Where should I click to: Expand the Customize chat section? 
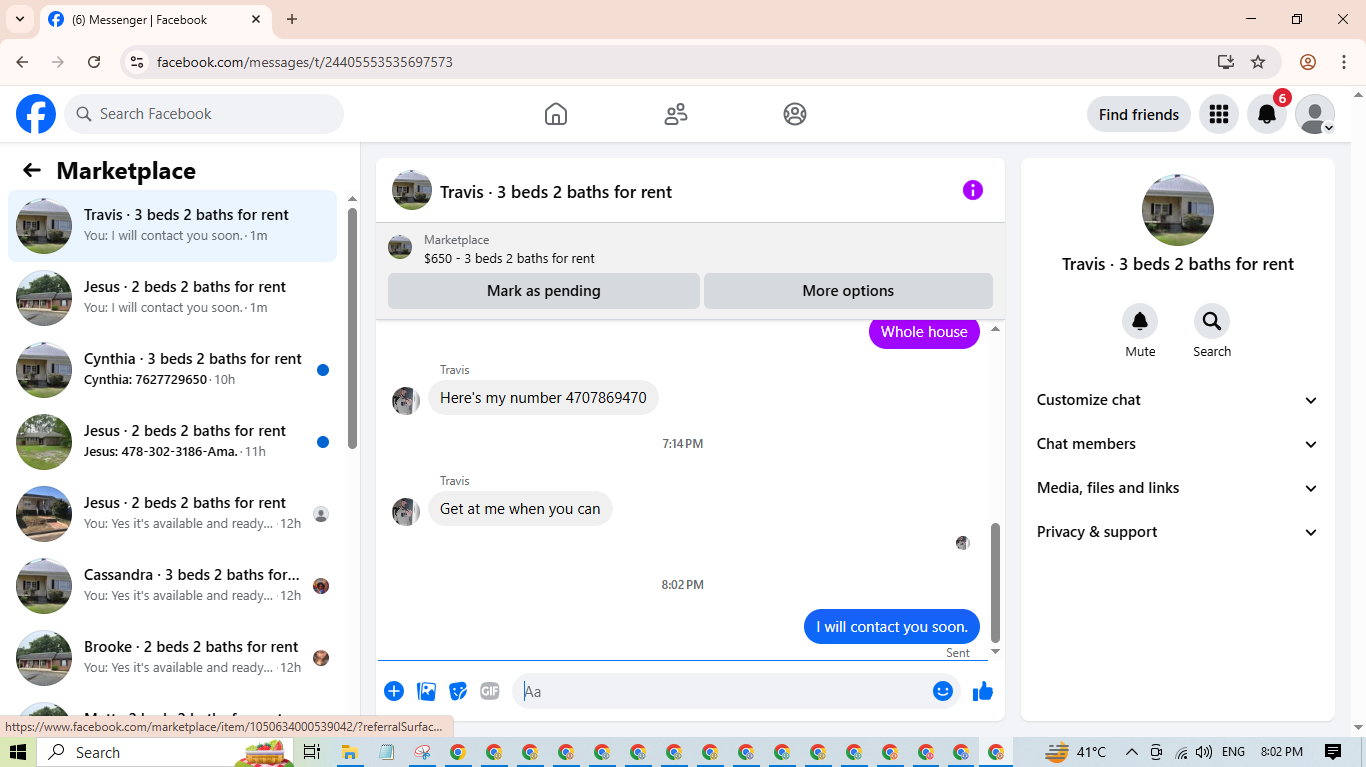click(x=1178, y=400)
